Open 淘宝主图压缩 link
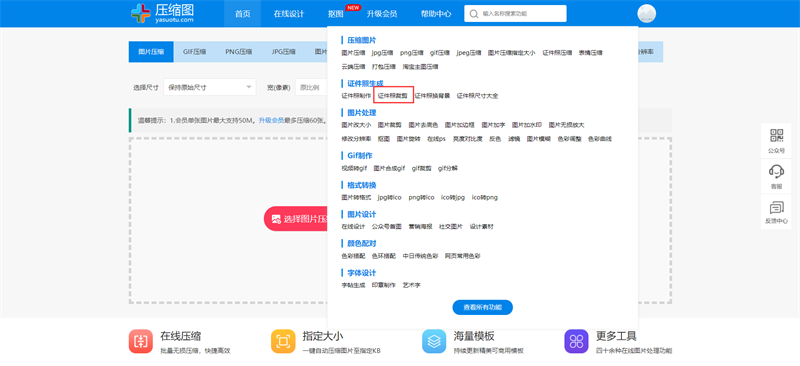This screenshot has width=800, height=366. point(420,66)
